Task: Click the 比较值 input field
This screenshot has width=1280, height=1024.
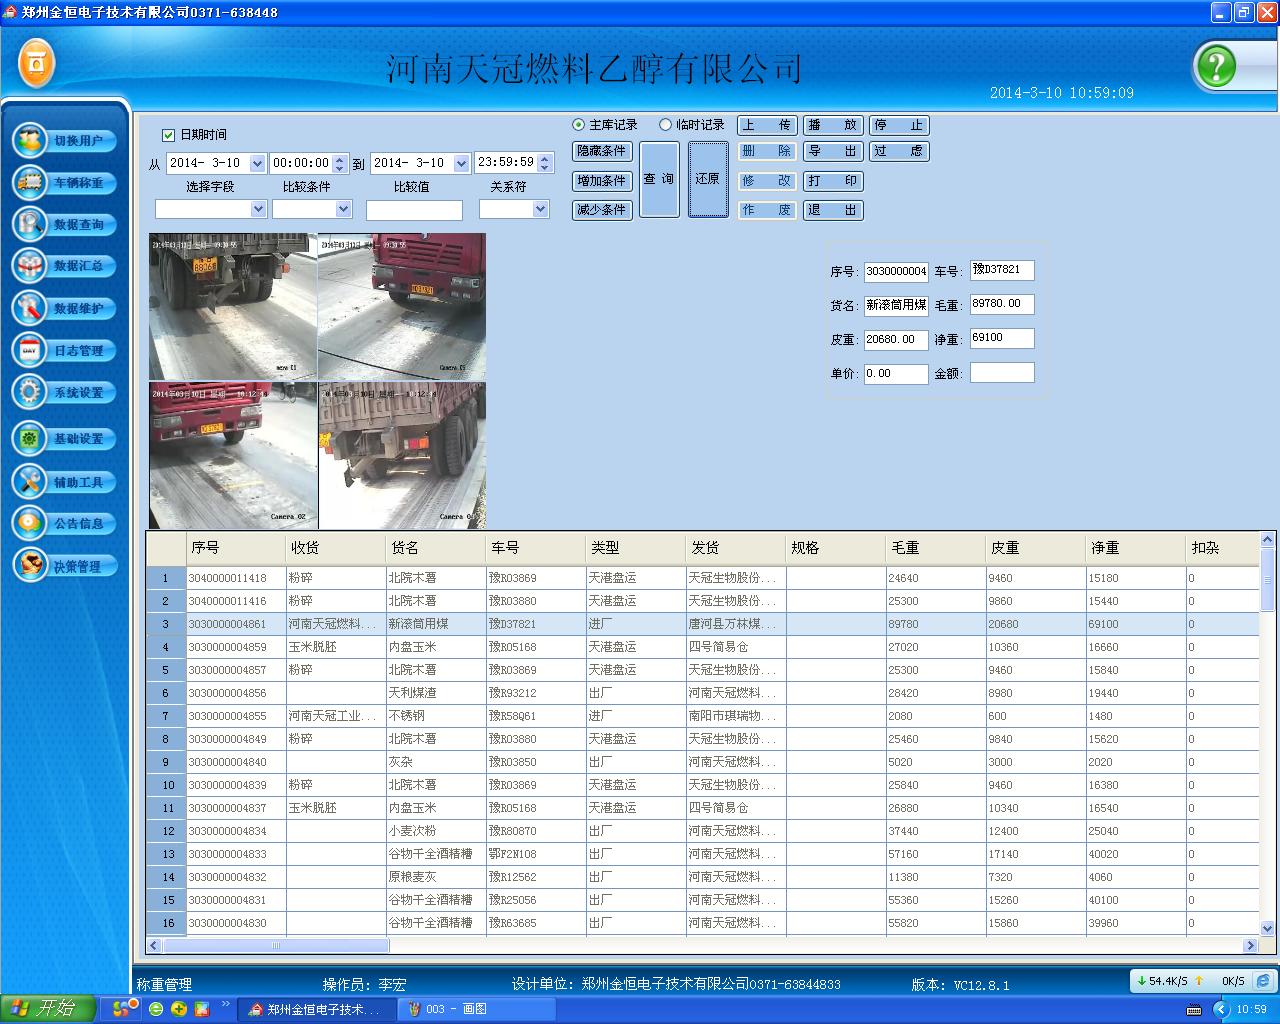Action: point(414,210)
